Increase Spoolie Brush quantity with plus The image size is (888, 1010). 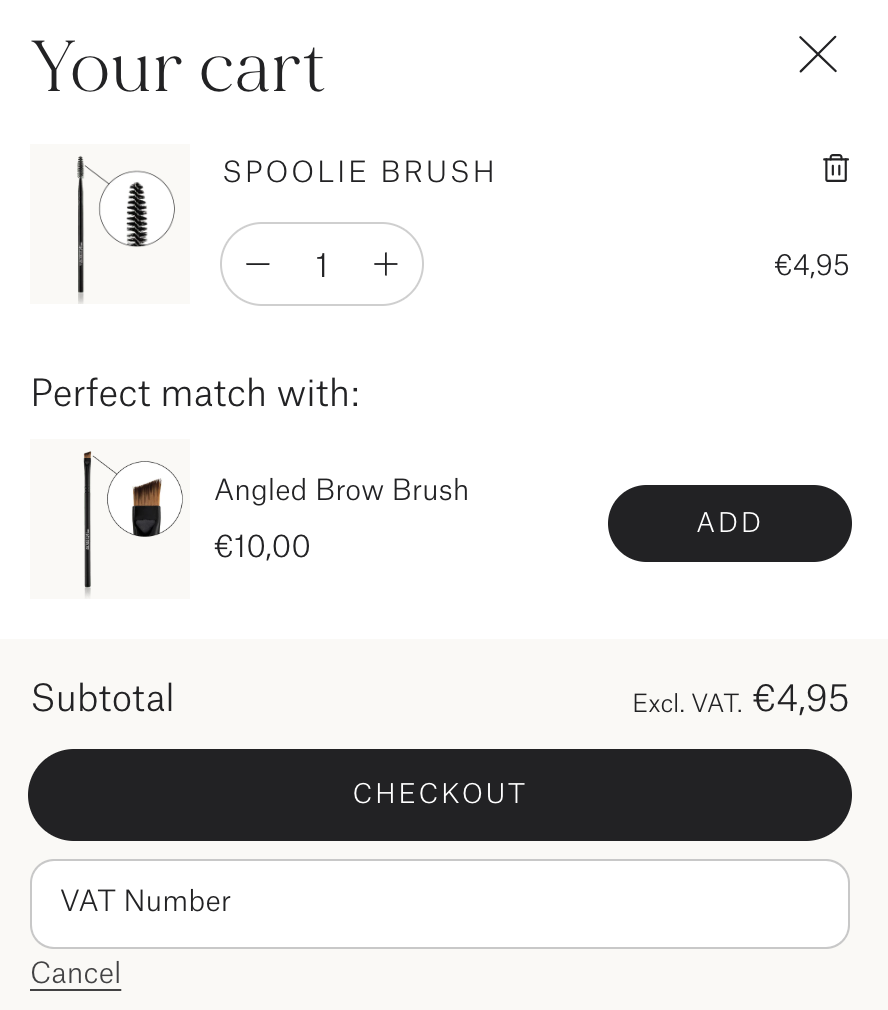tap(385, 264)
